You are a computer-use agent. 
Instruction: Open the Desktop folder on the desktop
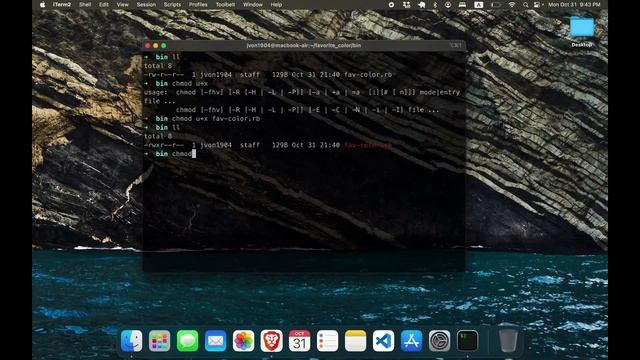click(x=582, y=31)
